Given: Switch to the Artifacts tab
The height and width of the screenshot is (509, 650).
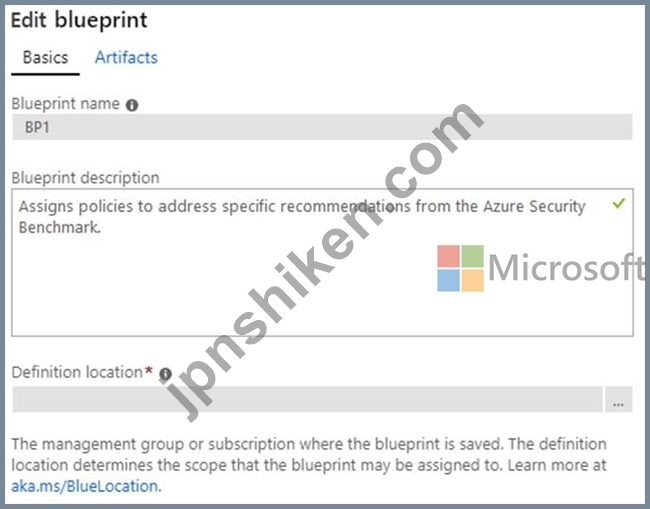Looking at the screenshot, I should pos(126,58).
